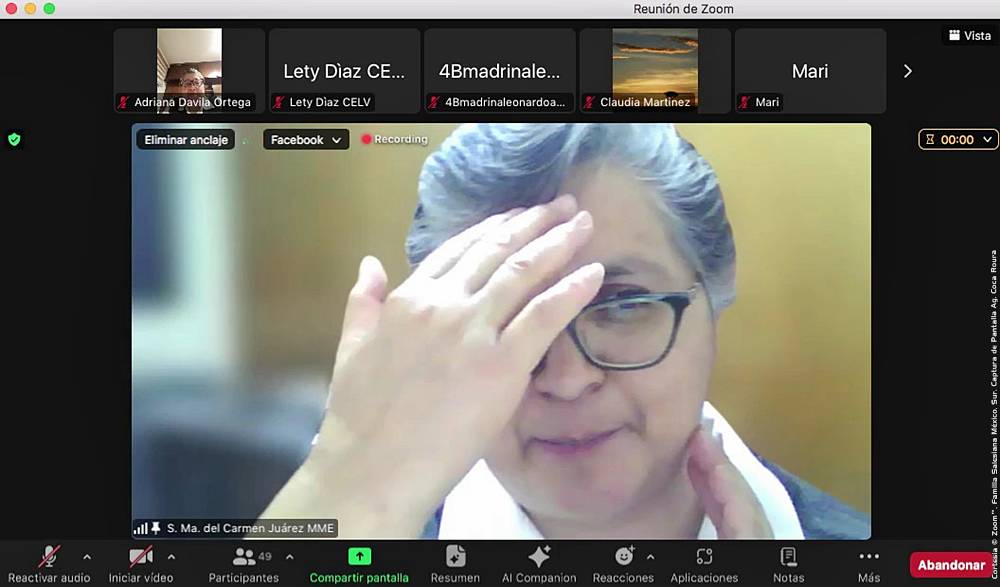Viewport: 1000px width, 587px height.
Task: Click muted mic icon on Claudia Martinez
Action: pos(589,102)
